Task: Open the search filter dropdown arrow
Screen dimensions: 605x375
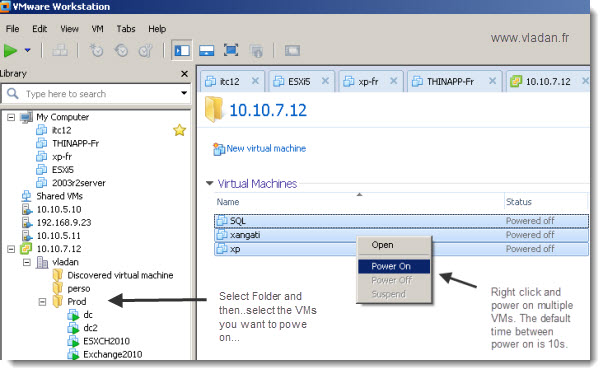Action: [x=184, y=93]
